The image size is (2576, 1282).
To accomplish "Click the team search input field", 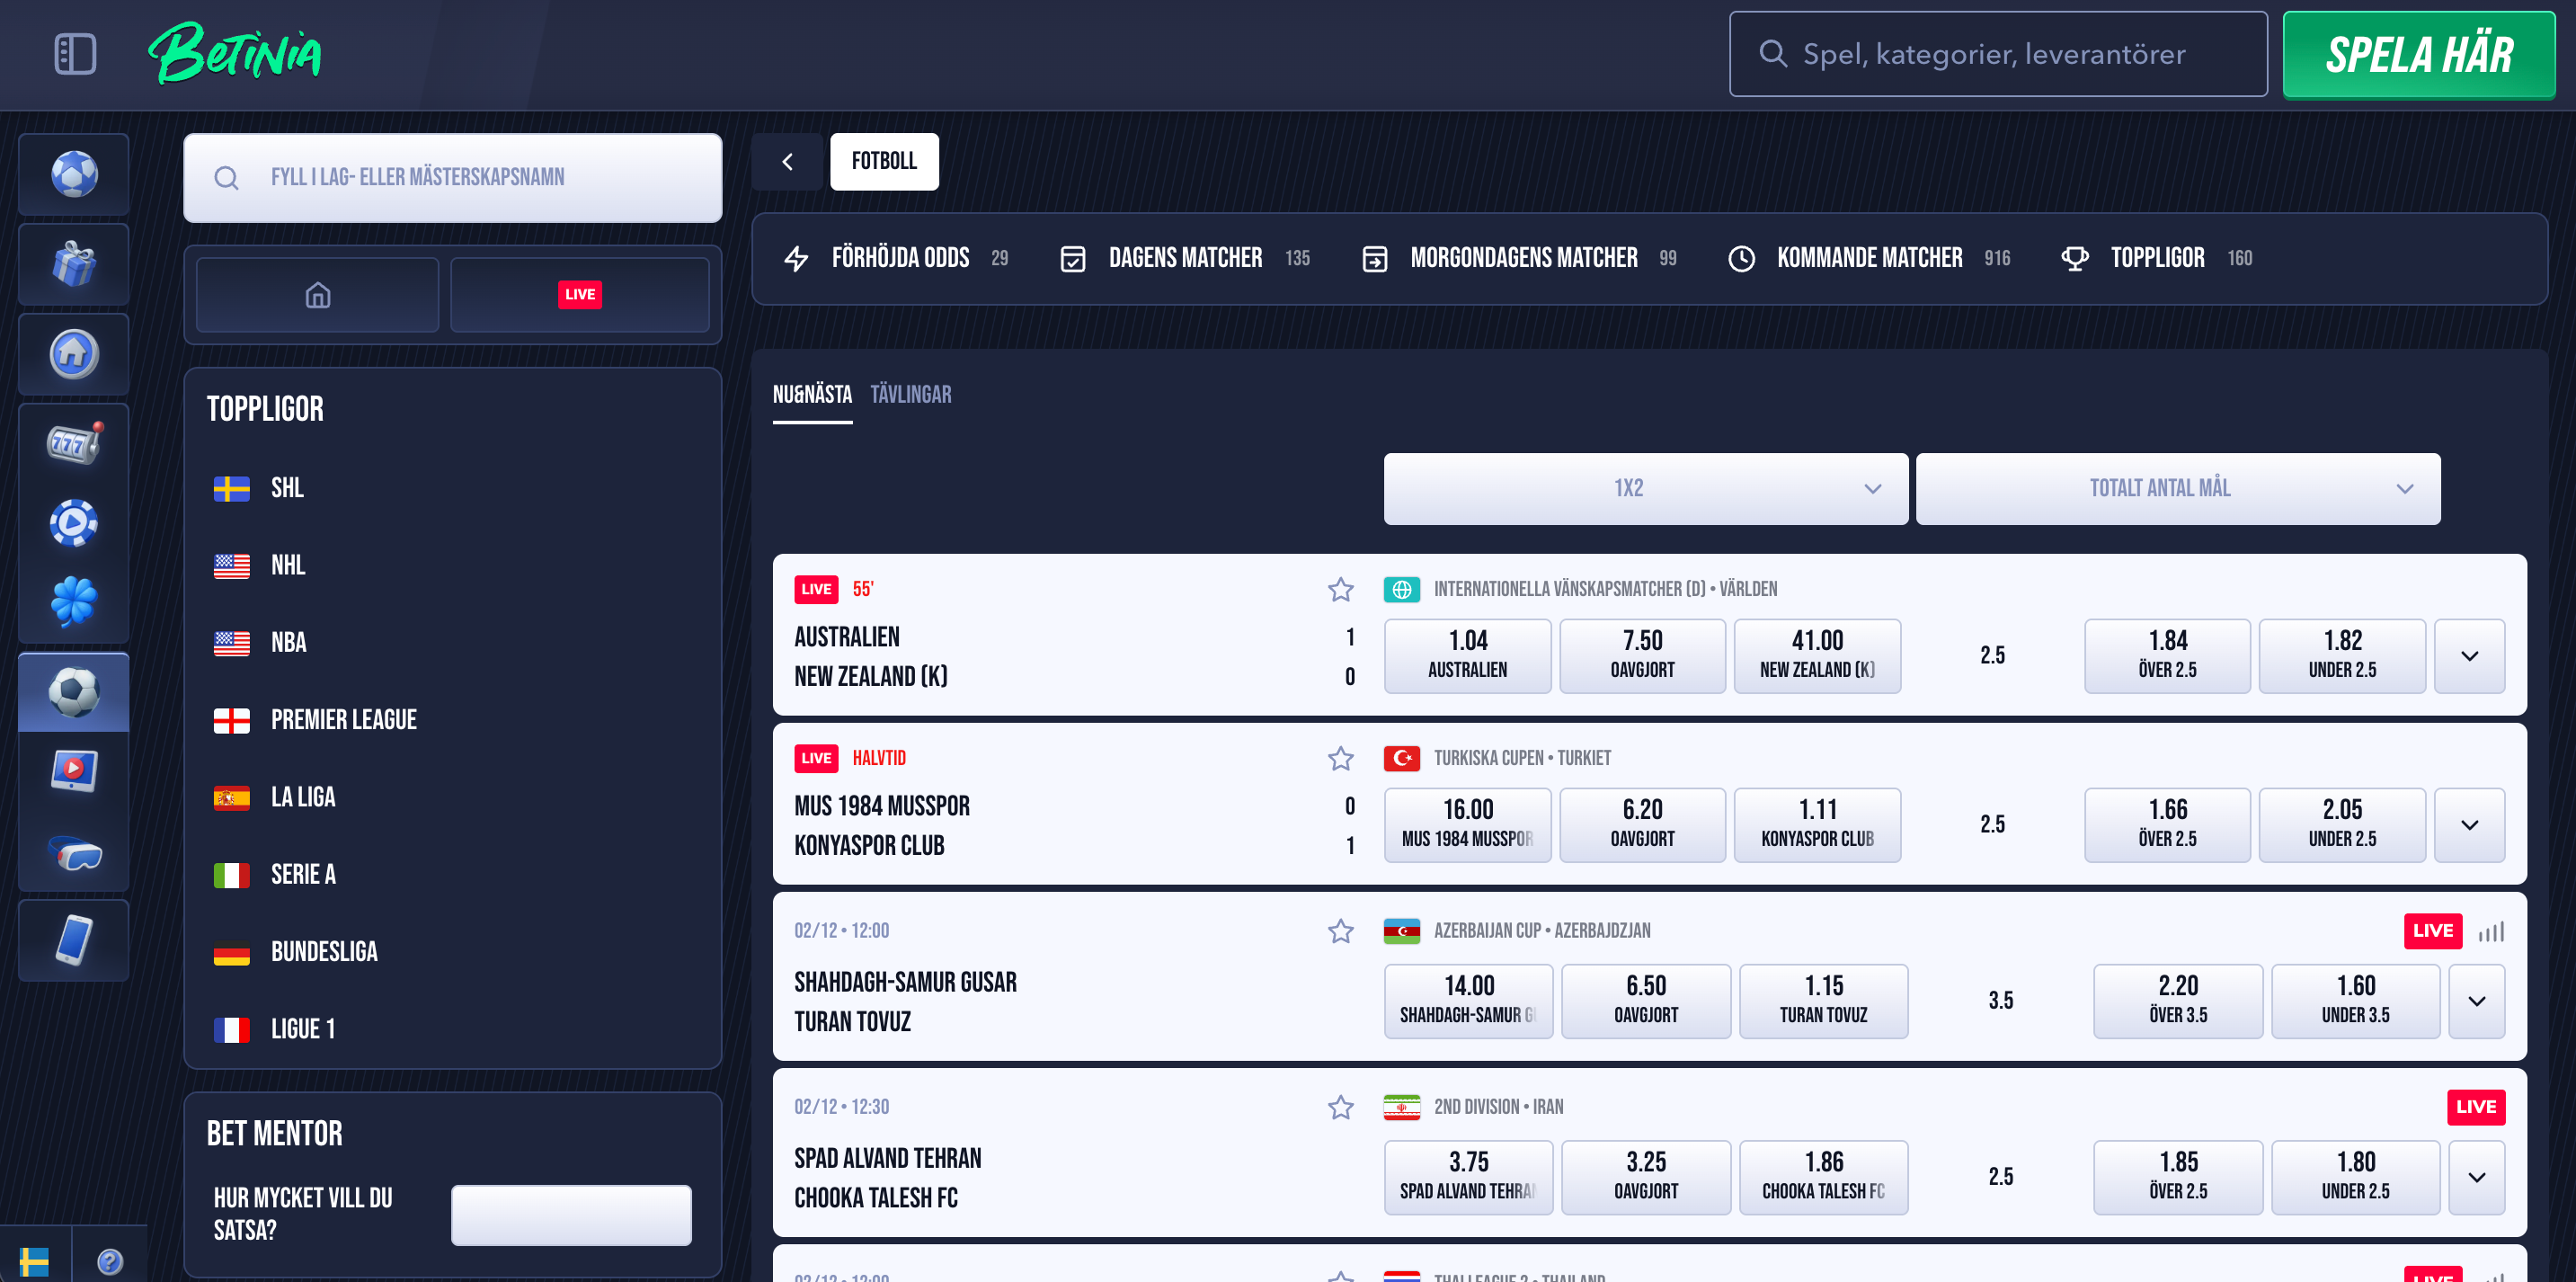I will pos(452,177).
